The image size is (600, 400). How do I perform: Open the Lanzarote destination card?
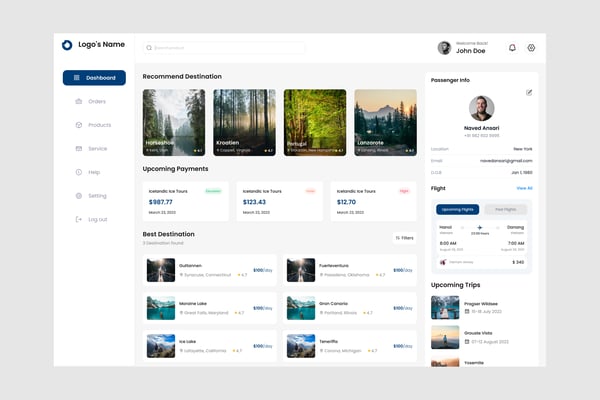tap(385, 122)
